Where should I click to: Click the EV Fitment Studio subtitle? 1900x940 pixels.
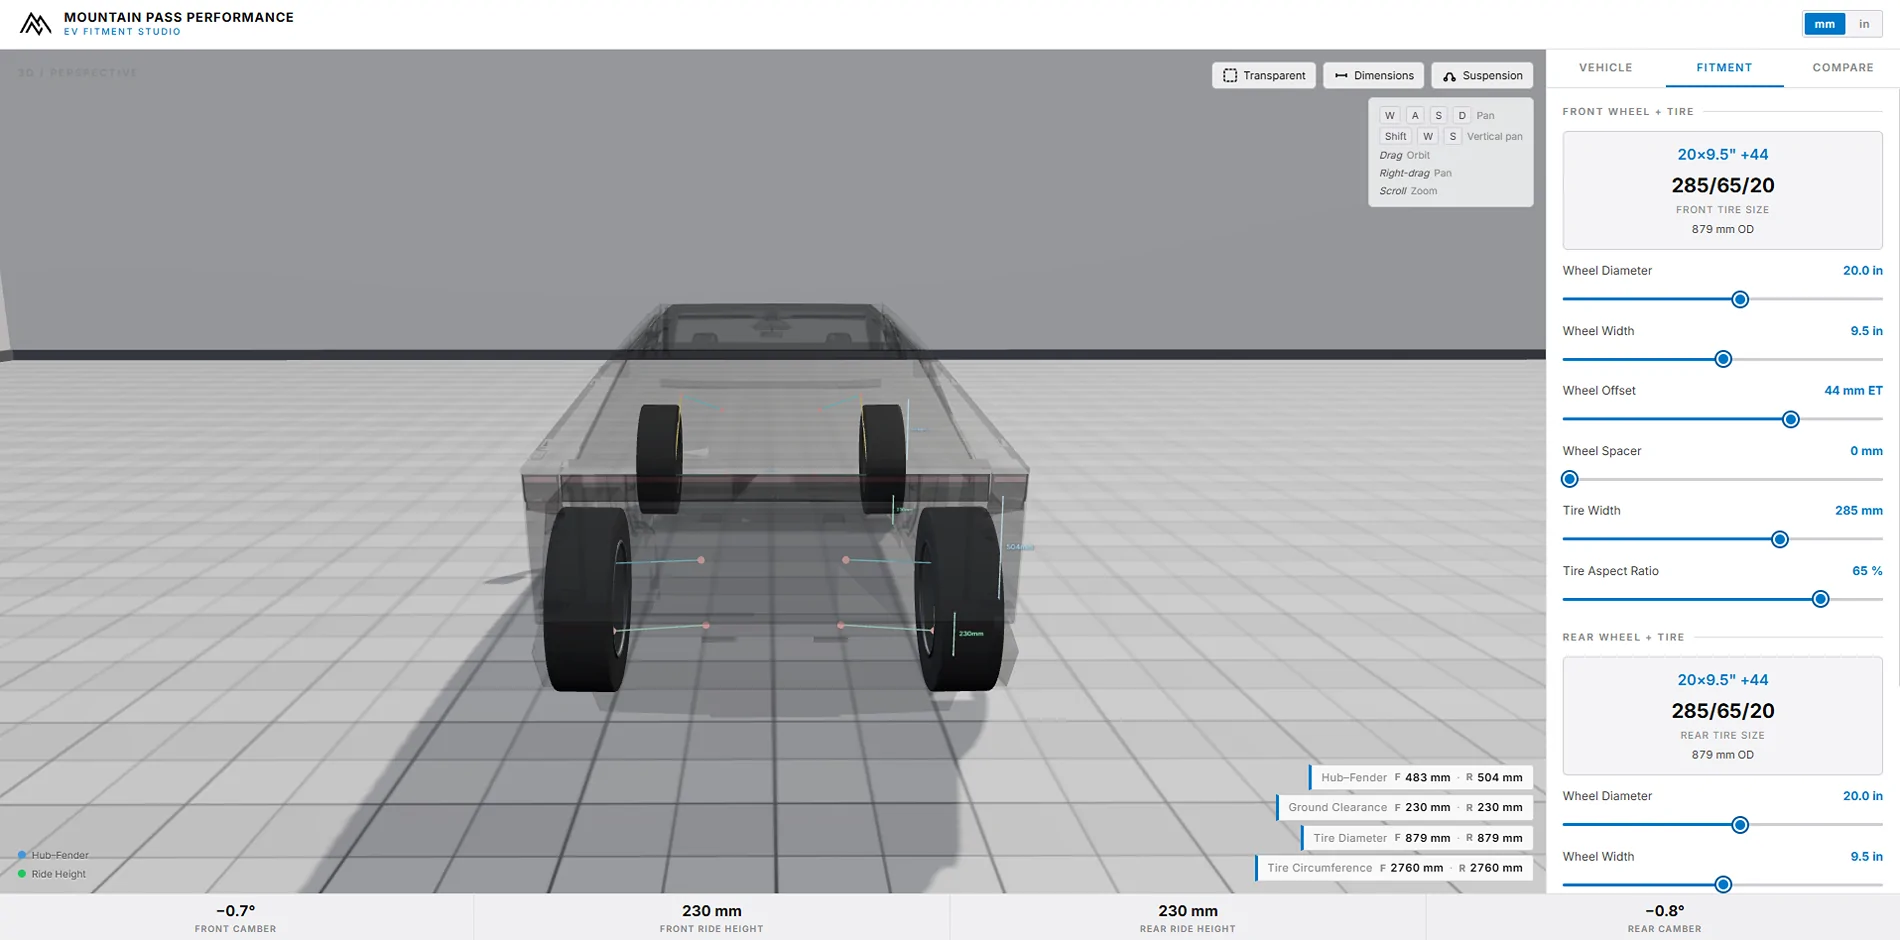click(122, 32)
